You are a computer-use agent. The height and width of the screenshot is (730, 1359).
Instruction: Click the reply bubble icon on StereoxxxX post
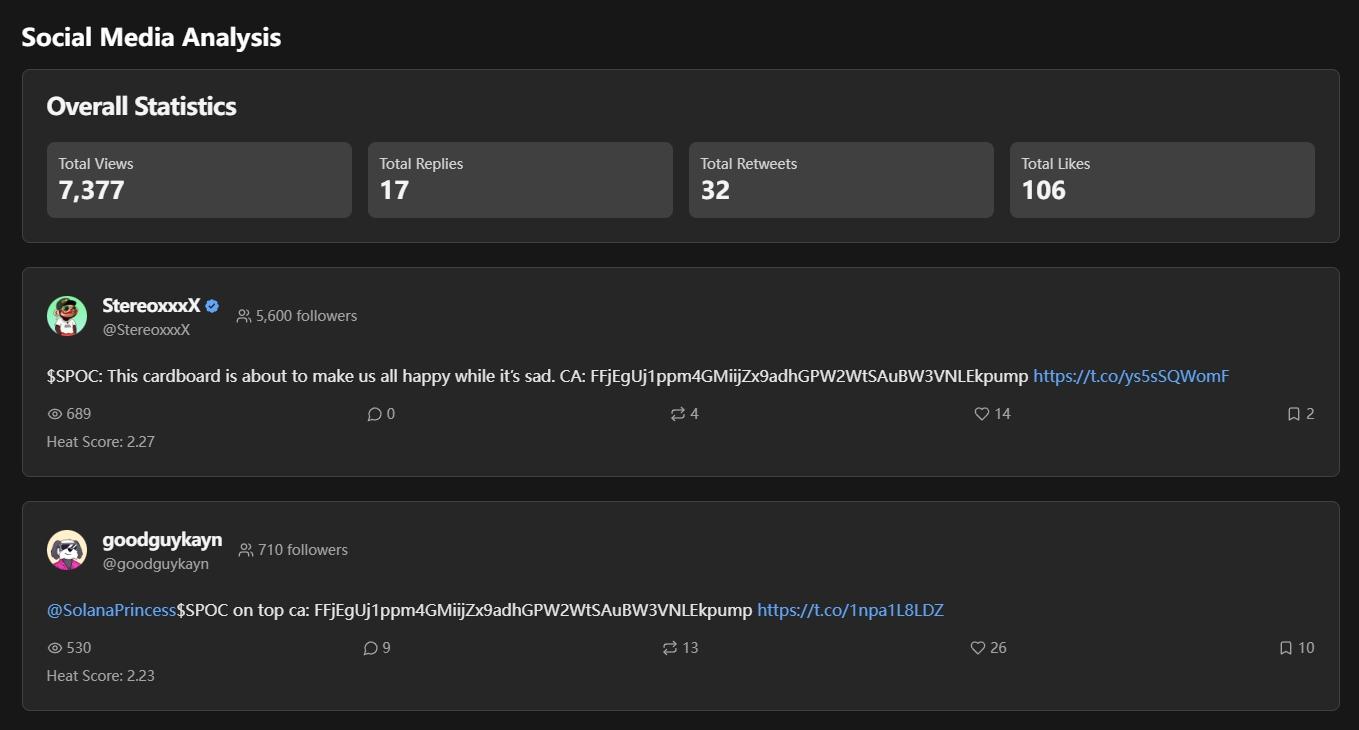(x=375, y=414)
